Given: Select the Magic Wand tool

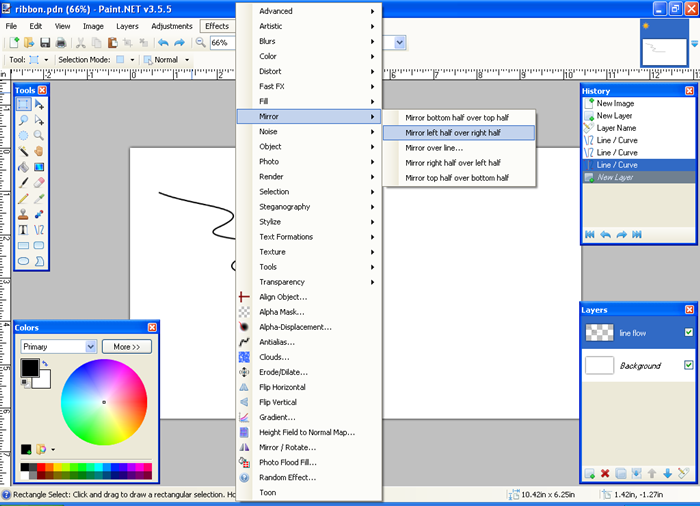Looking at the screenshot, I should coord(23,151).
